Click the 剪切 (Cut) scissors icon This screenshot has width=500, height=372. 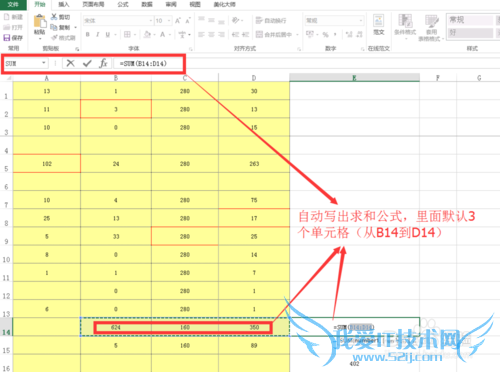click(x=54, y=16)
